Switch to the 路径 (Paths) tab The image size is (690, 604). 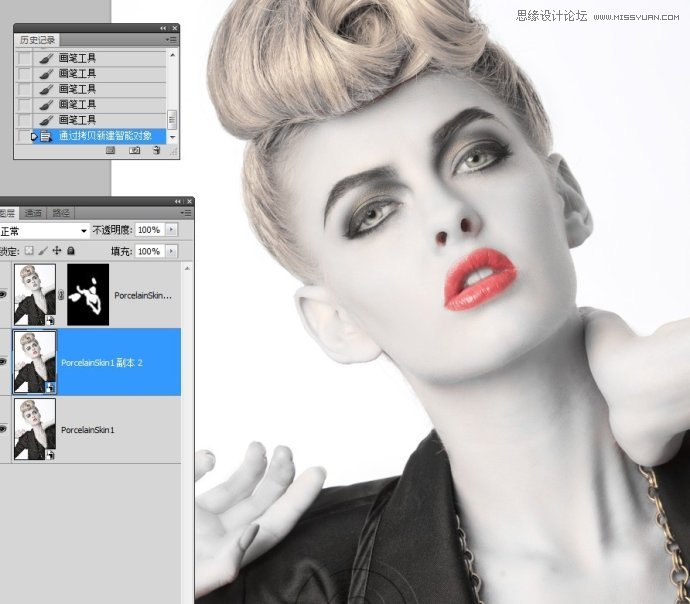[60, 213]
